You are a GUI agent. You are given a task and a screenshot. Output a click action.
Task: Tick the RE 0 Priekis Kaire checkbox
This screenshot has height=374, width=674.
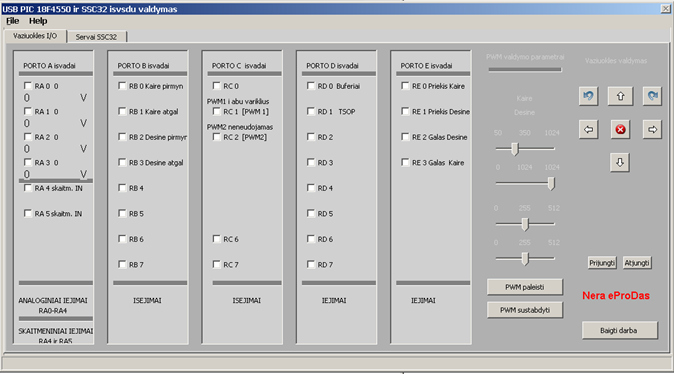[x=405, y=86]
